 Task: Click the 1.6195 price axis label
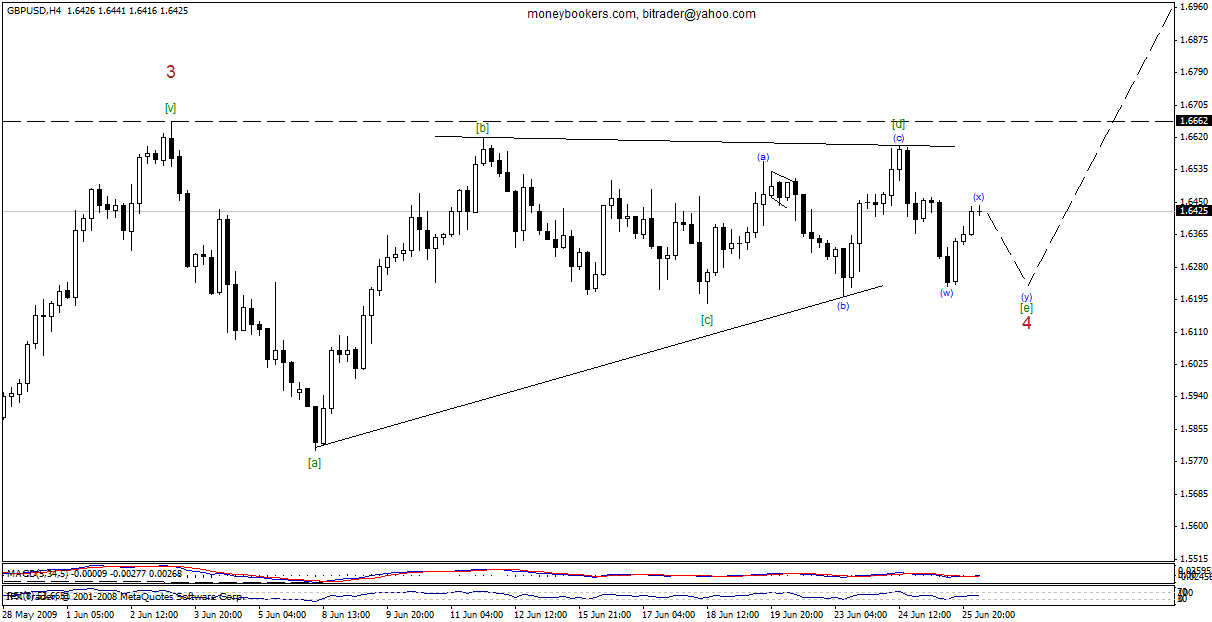click(1195, 299)
